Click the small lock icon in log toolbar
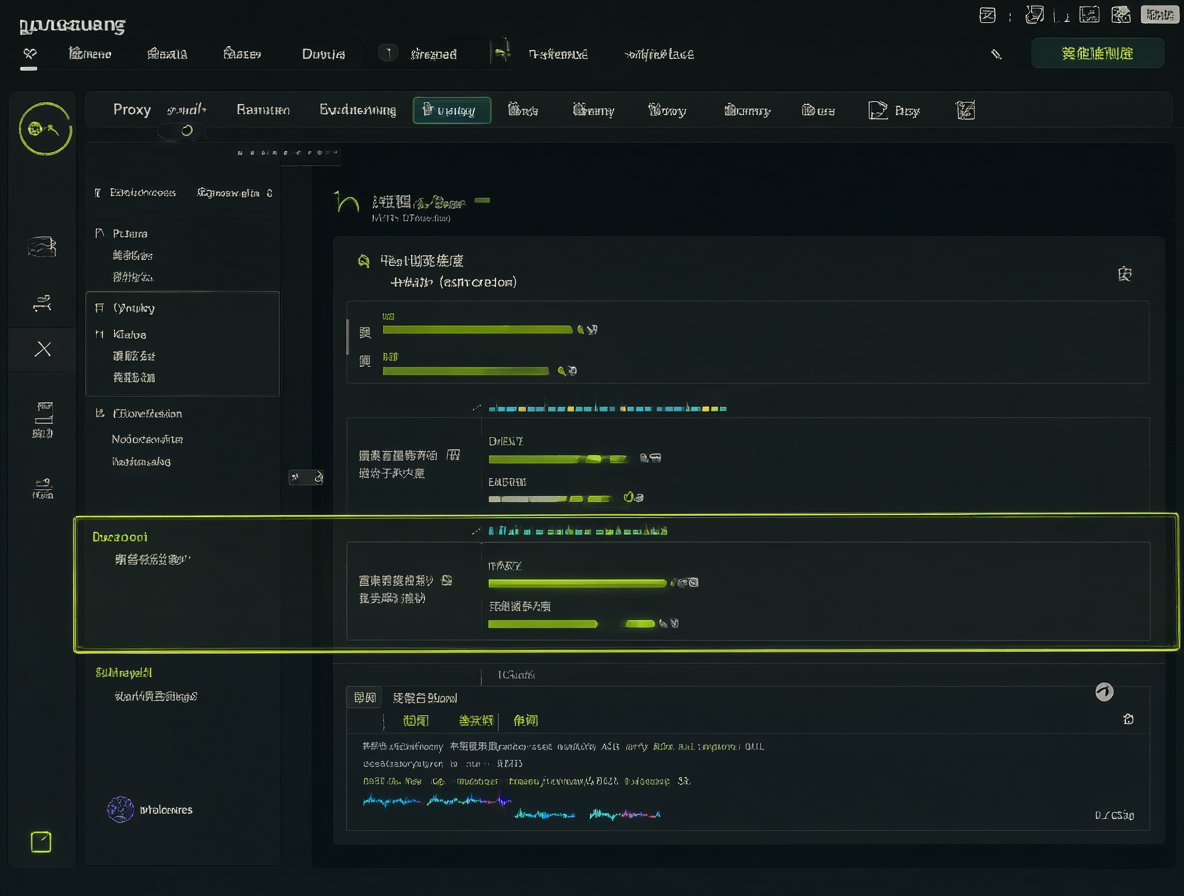Image resolution: width=1184 pixels, height=896 pixels. point(1128,719)
